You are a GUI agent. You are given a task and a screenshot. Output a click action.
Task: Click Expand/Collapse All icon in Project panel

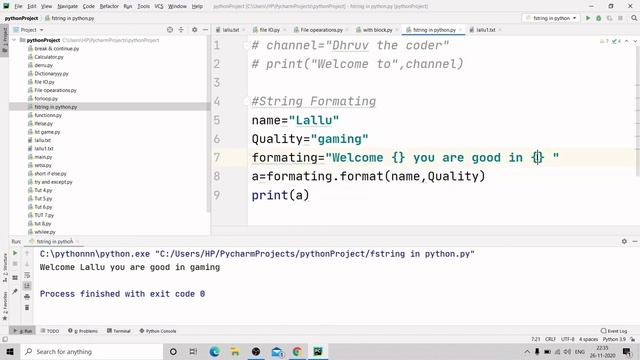[x=181, y=30]
